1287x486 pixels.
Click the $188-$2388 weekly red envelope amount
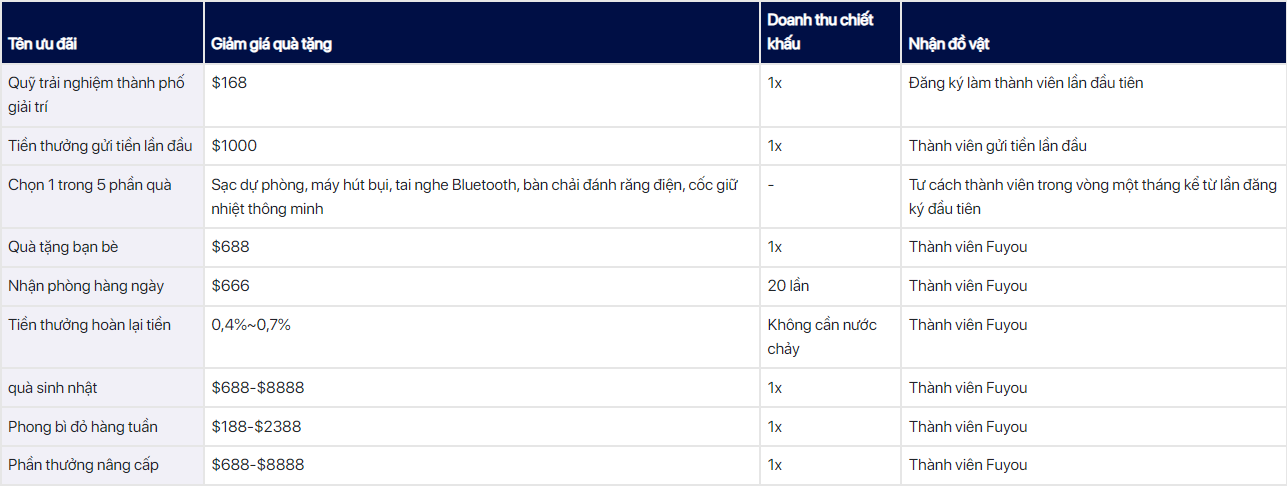[x=256, y=427]
